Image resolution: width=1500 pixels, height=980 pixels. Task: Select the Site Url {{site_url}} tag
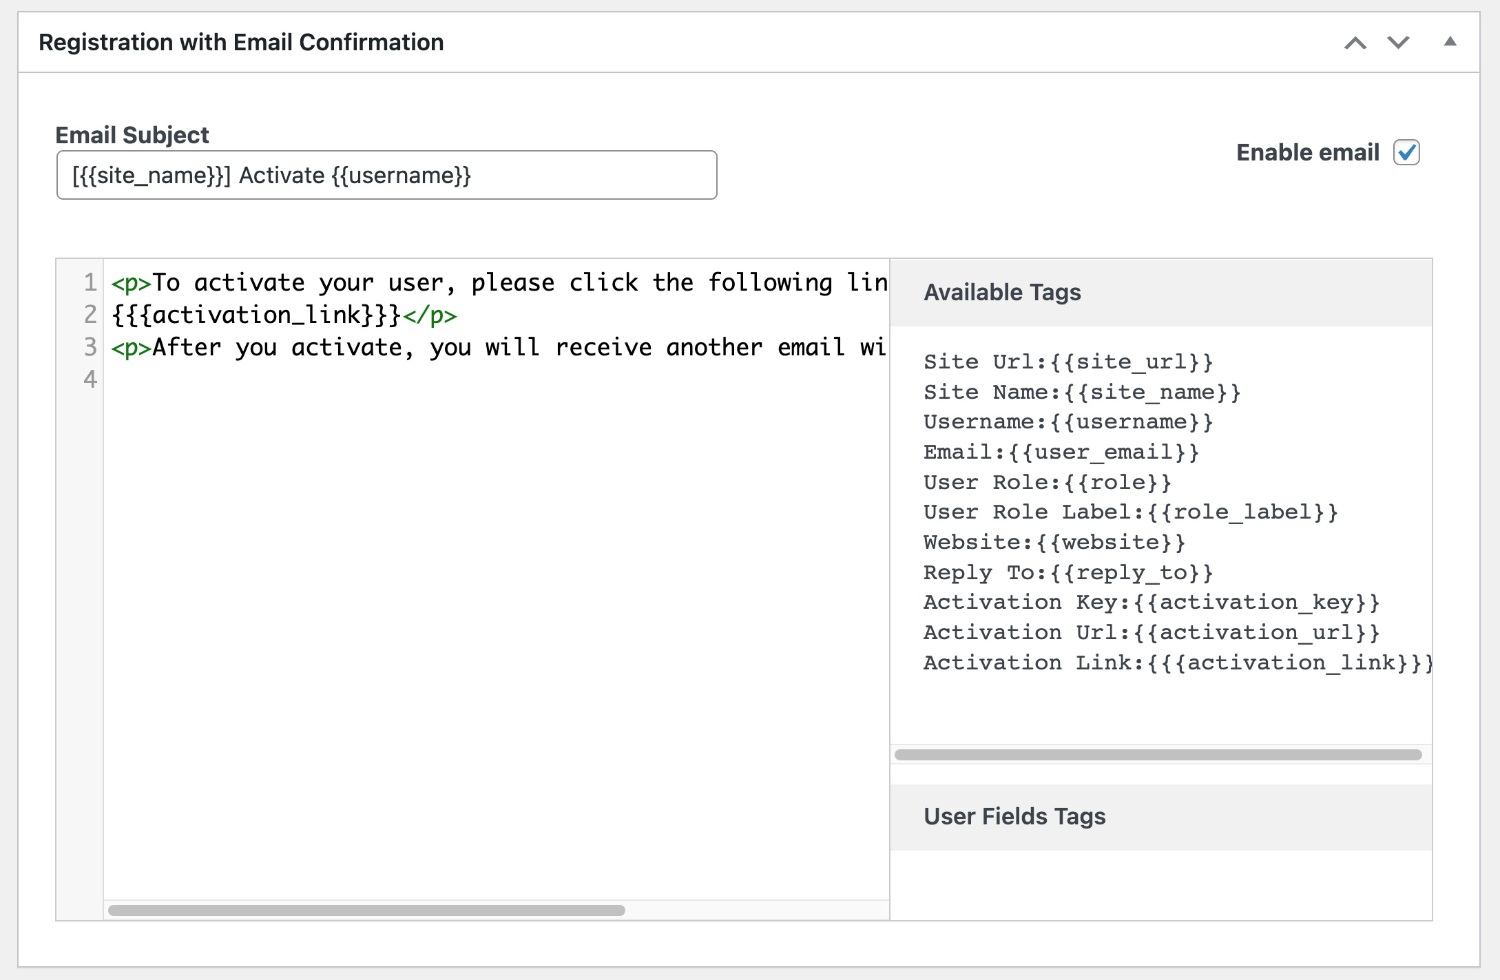click(1068, 362)
